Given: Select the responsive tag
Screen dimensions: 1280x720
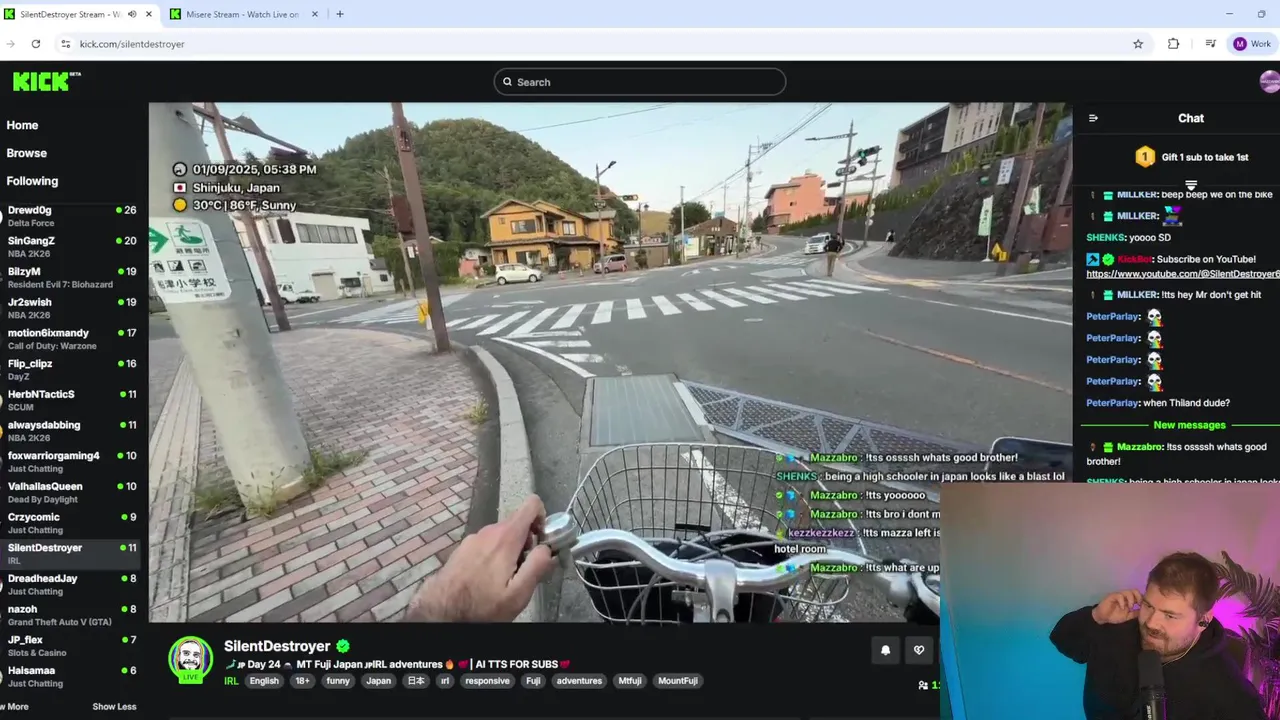Looking at the screenshot, I should pos(487,681).
